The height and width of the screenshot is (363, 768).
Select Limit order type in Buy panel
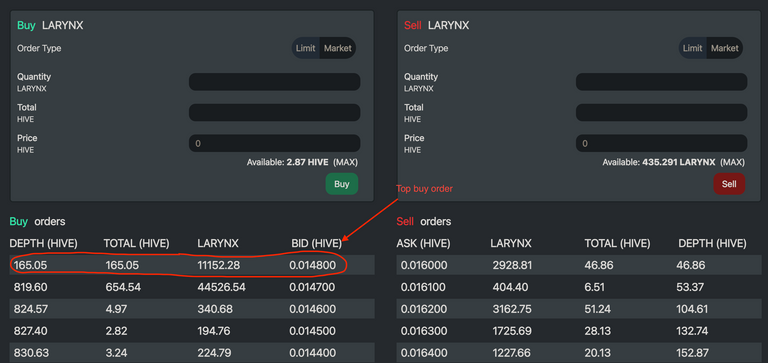click(306, 48)
